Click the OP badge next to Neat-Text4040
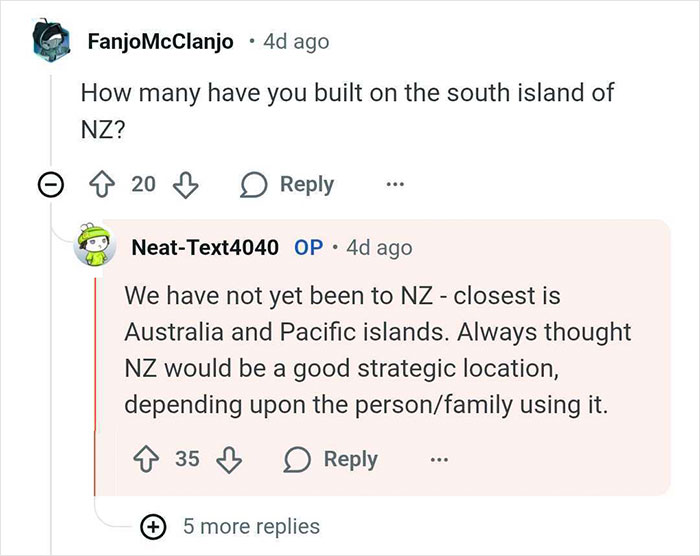 (308, 247)
